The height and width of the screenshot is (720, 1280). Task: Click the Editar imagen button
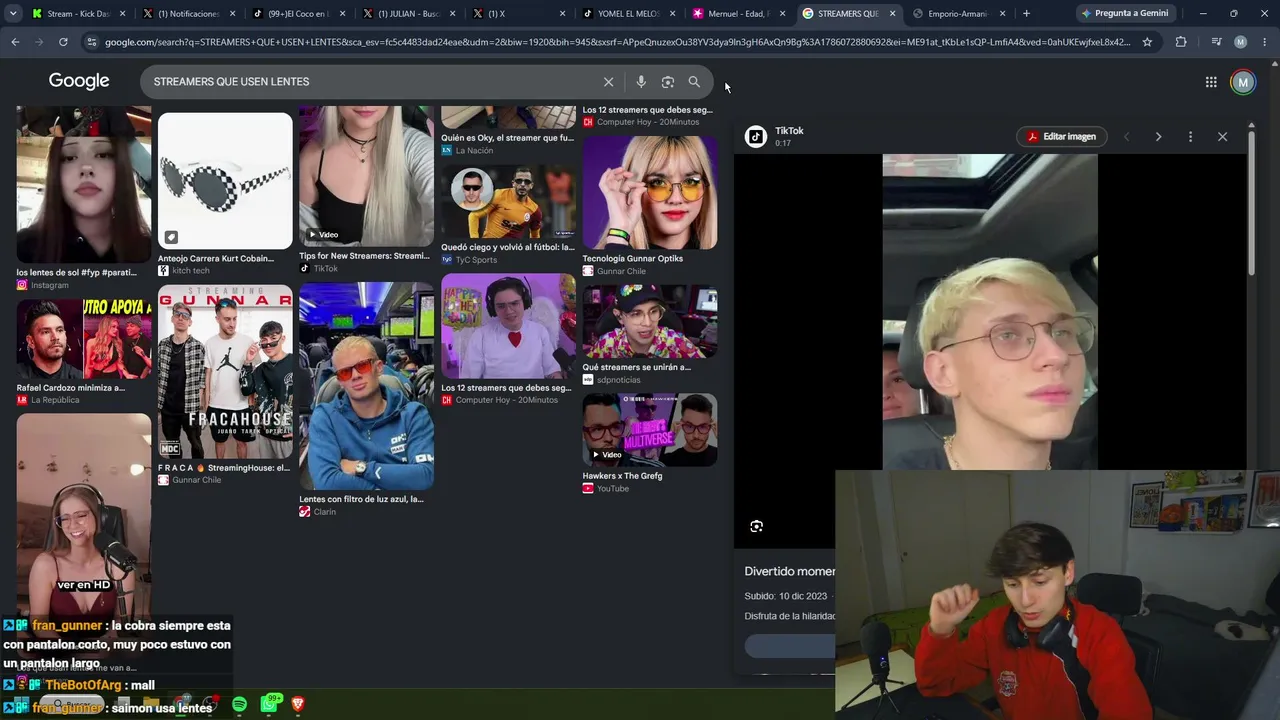pos(1061,137)
